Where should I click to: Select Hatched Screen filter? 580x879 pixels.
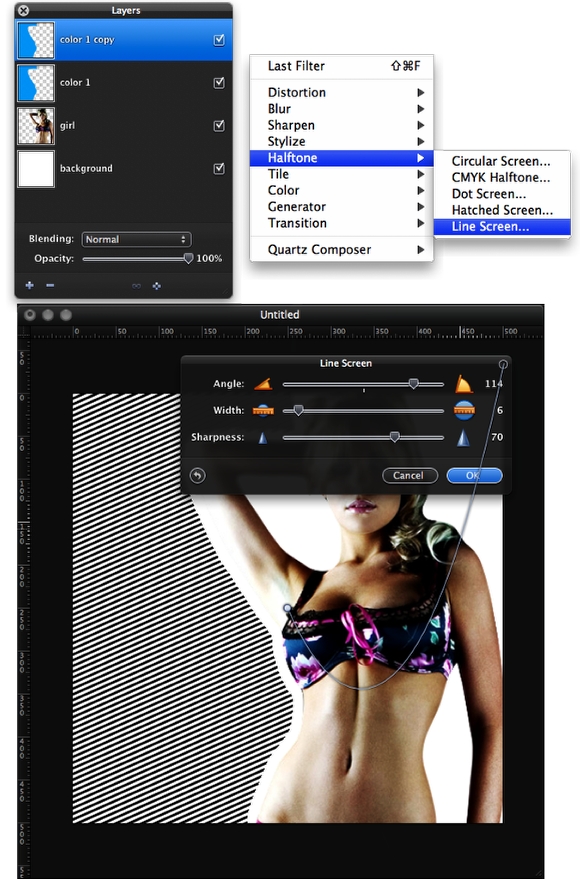(x=502, y=210)
